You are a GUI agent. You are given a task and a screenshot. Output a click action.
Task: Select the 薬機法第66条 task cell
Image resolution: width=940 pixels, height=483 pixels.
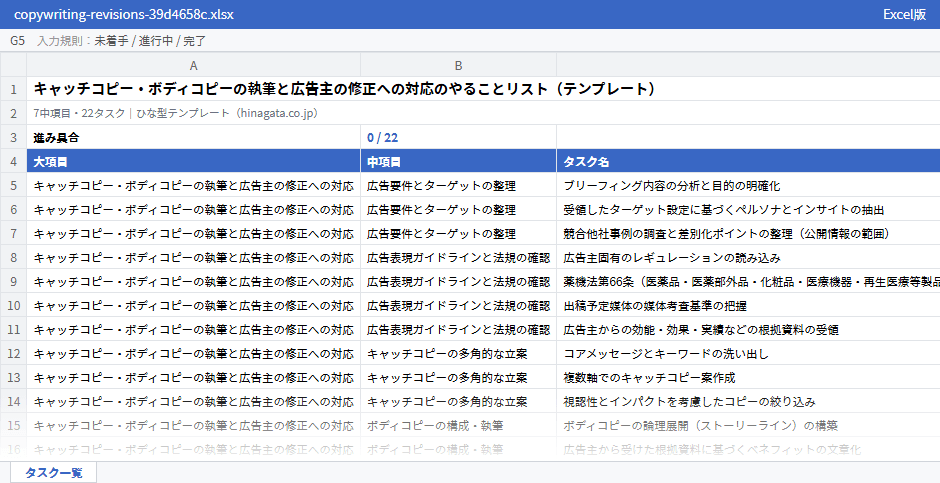click(x=748, y=282)
